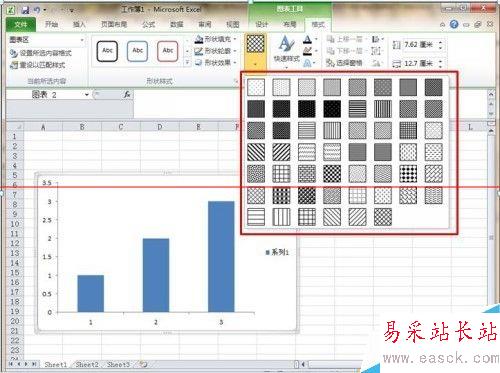Open the name box dropdown arrow
500x373 pixels.
pos(86,95)
